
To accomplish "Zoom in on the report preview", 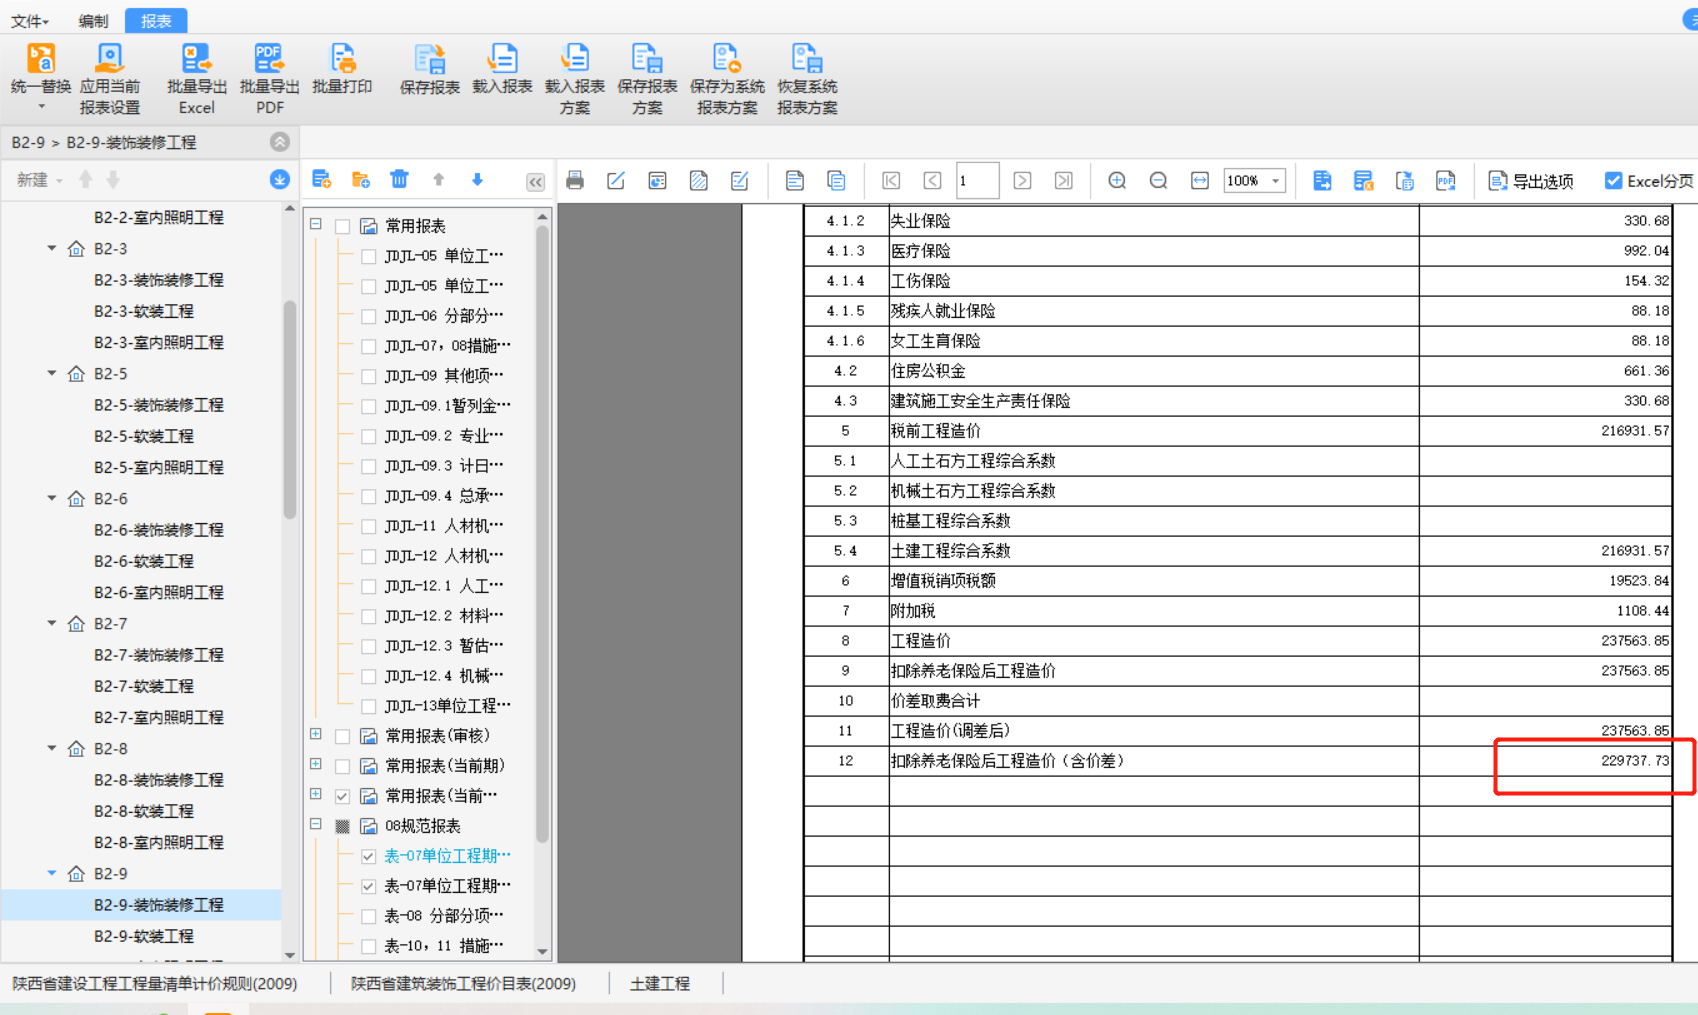I will click(x=1117, y=181).
